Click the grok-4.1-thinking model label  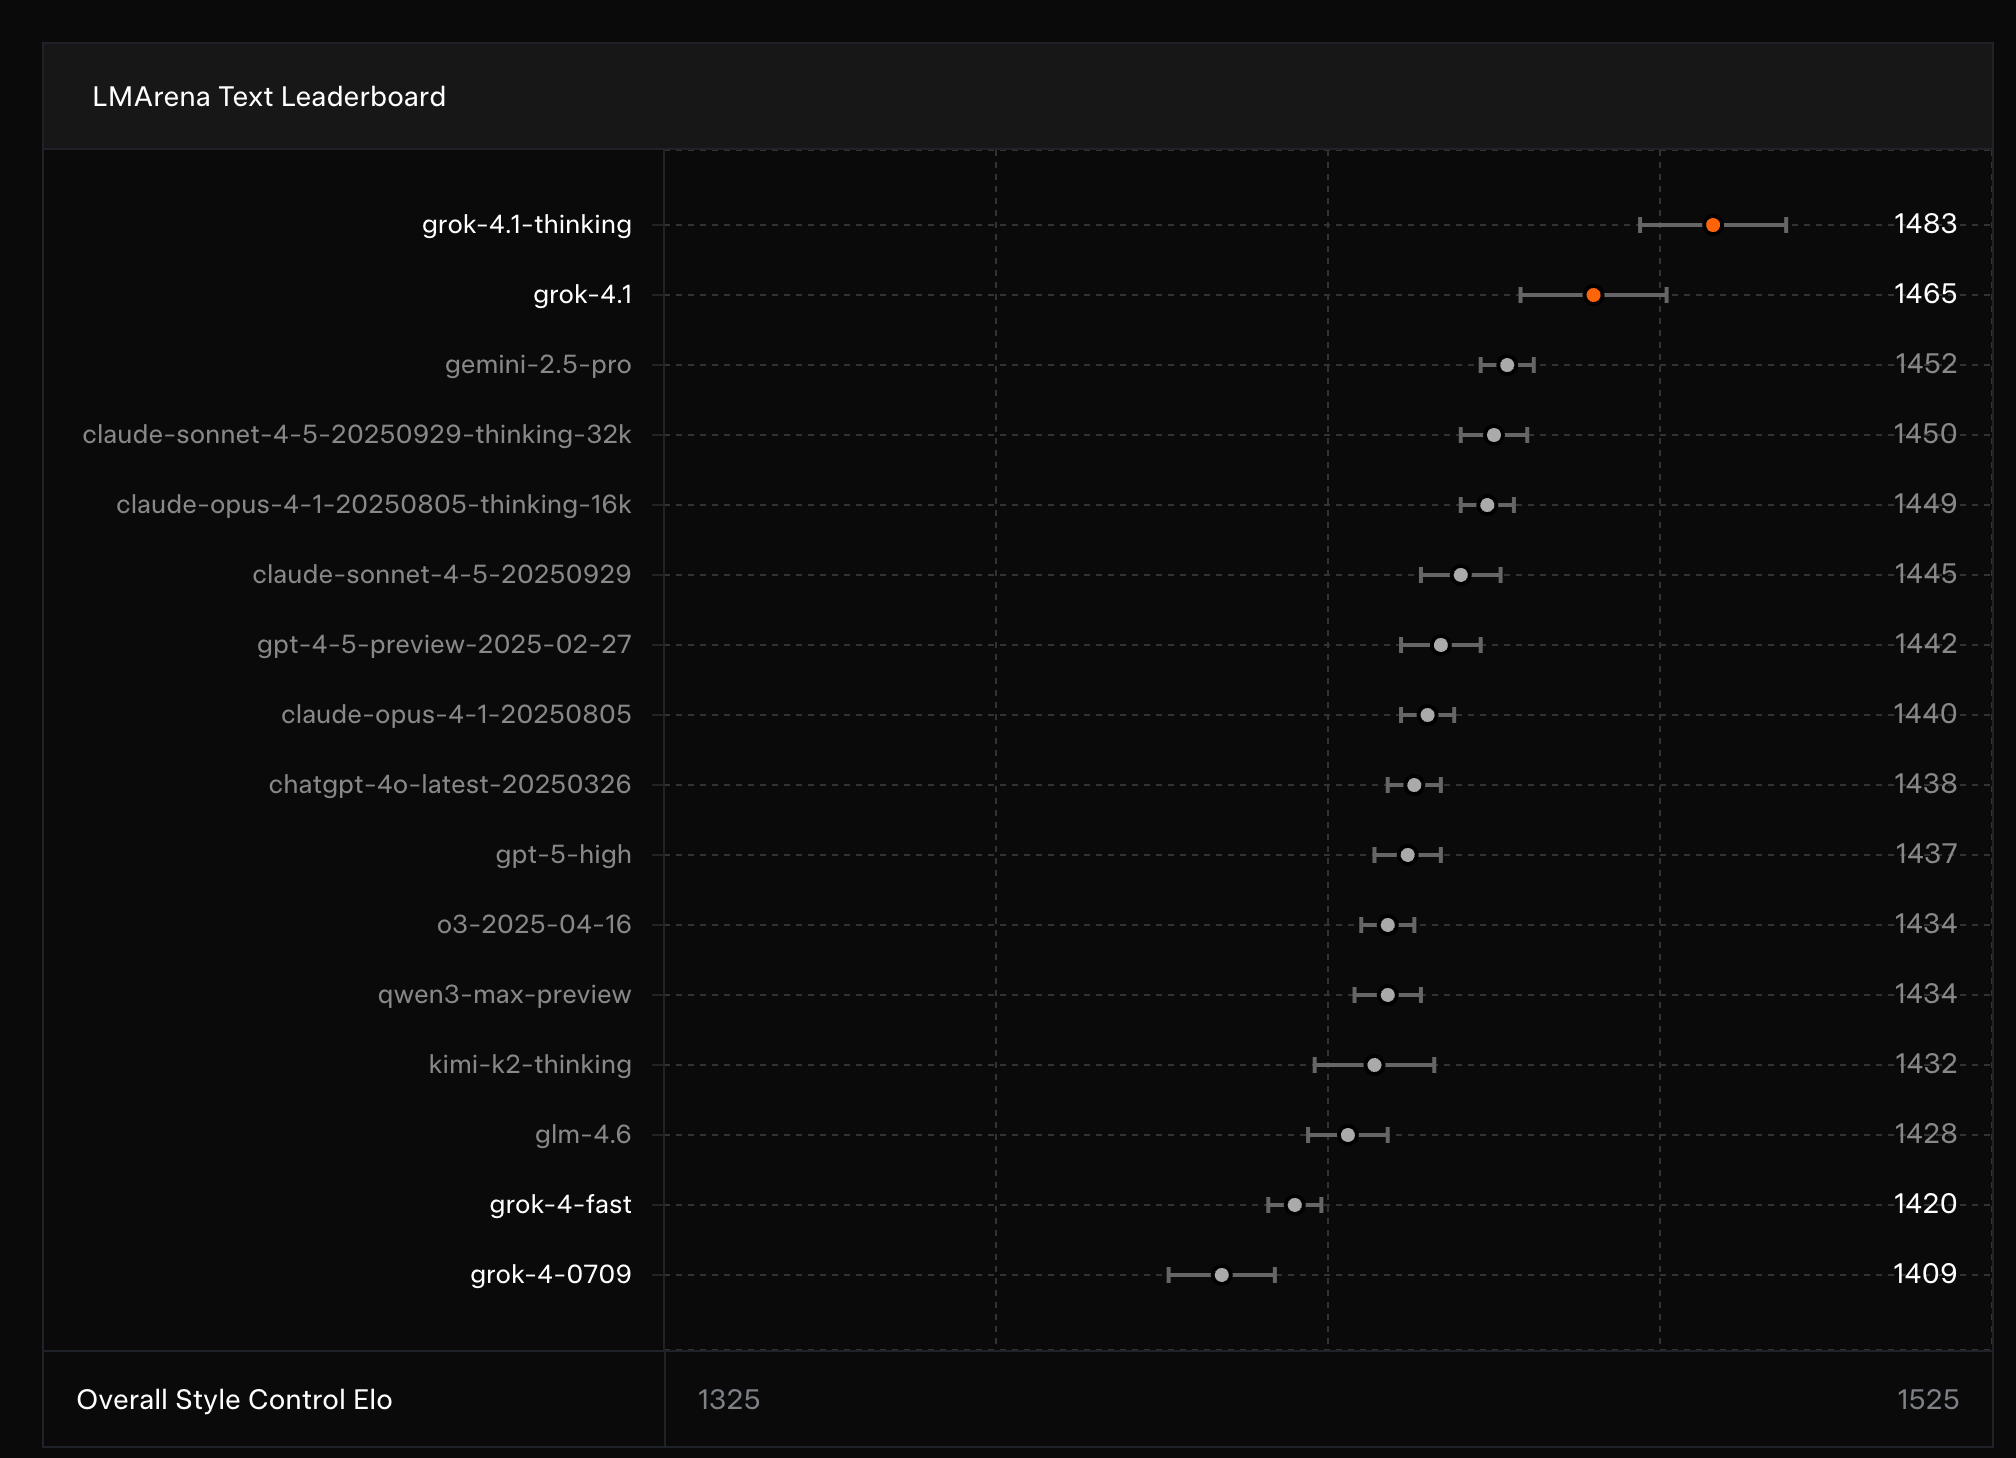(x=526, y=225)
